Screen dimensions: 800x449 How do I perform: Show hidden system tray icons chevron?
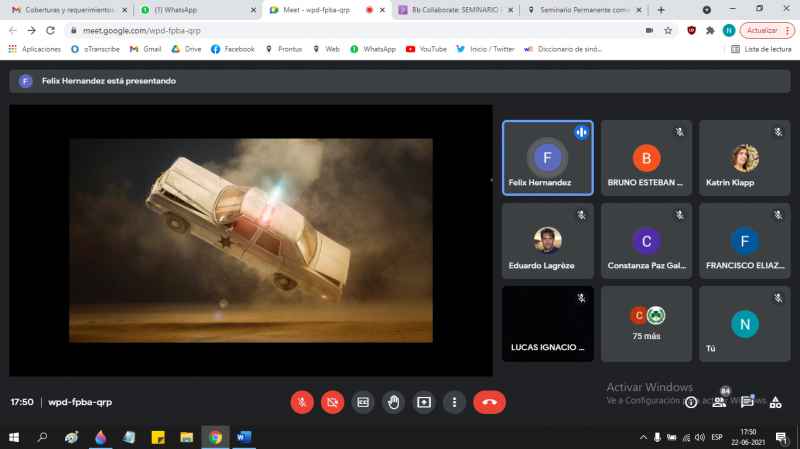click(x=643, y=437)
